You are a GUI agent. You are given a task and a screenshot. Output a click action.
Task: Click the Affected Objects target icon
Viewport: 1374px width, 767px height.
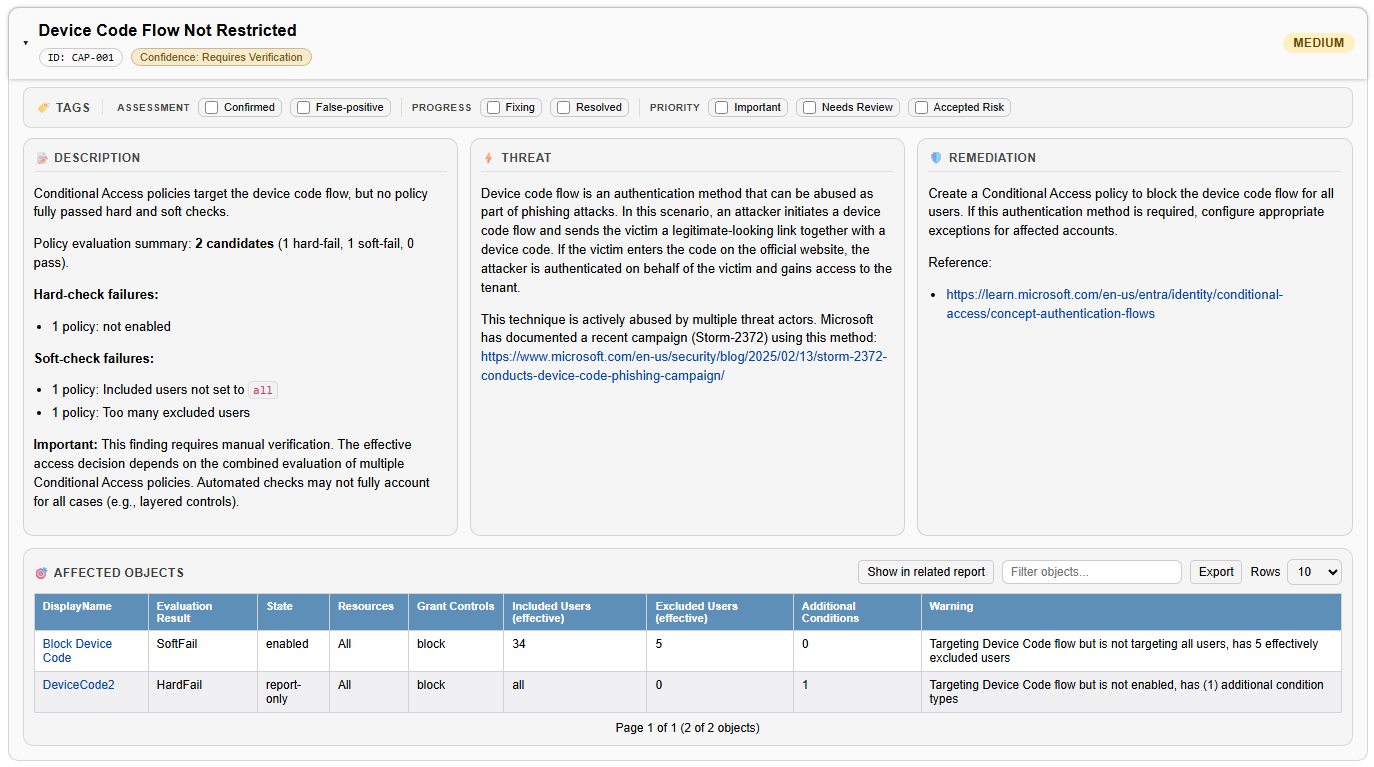pyautogui.click(x=41, y=573)
